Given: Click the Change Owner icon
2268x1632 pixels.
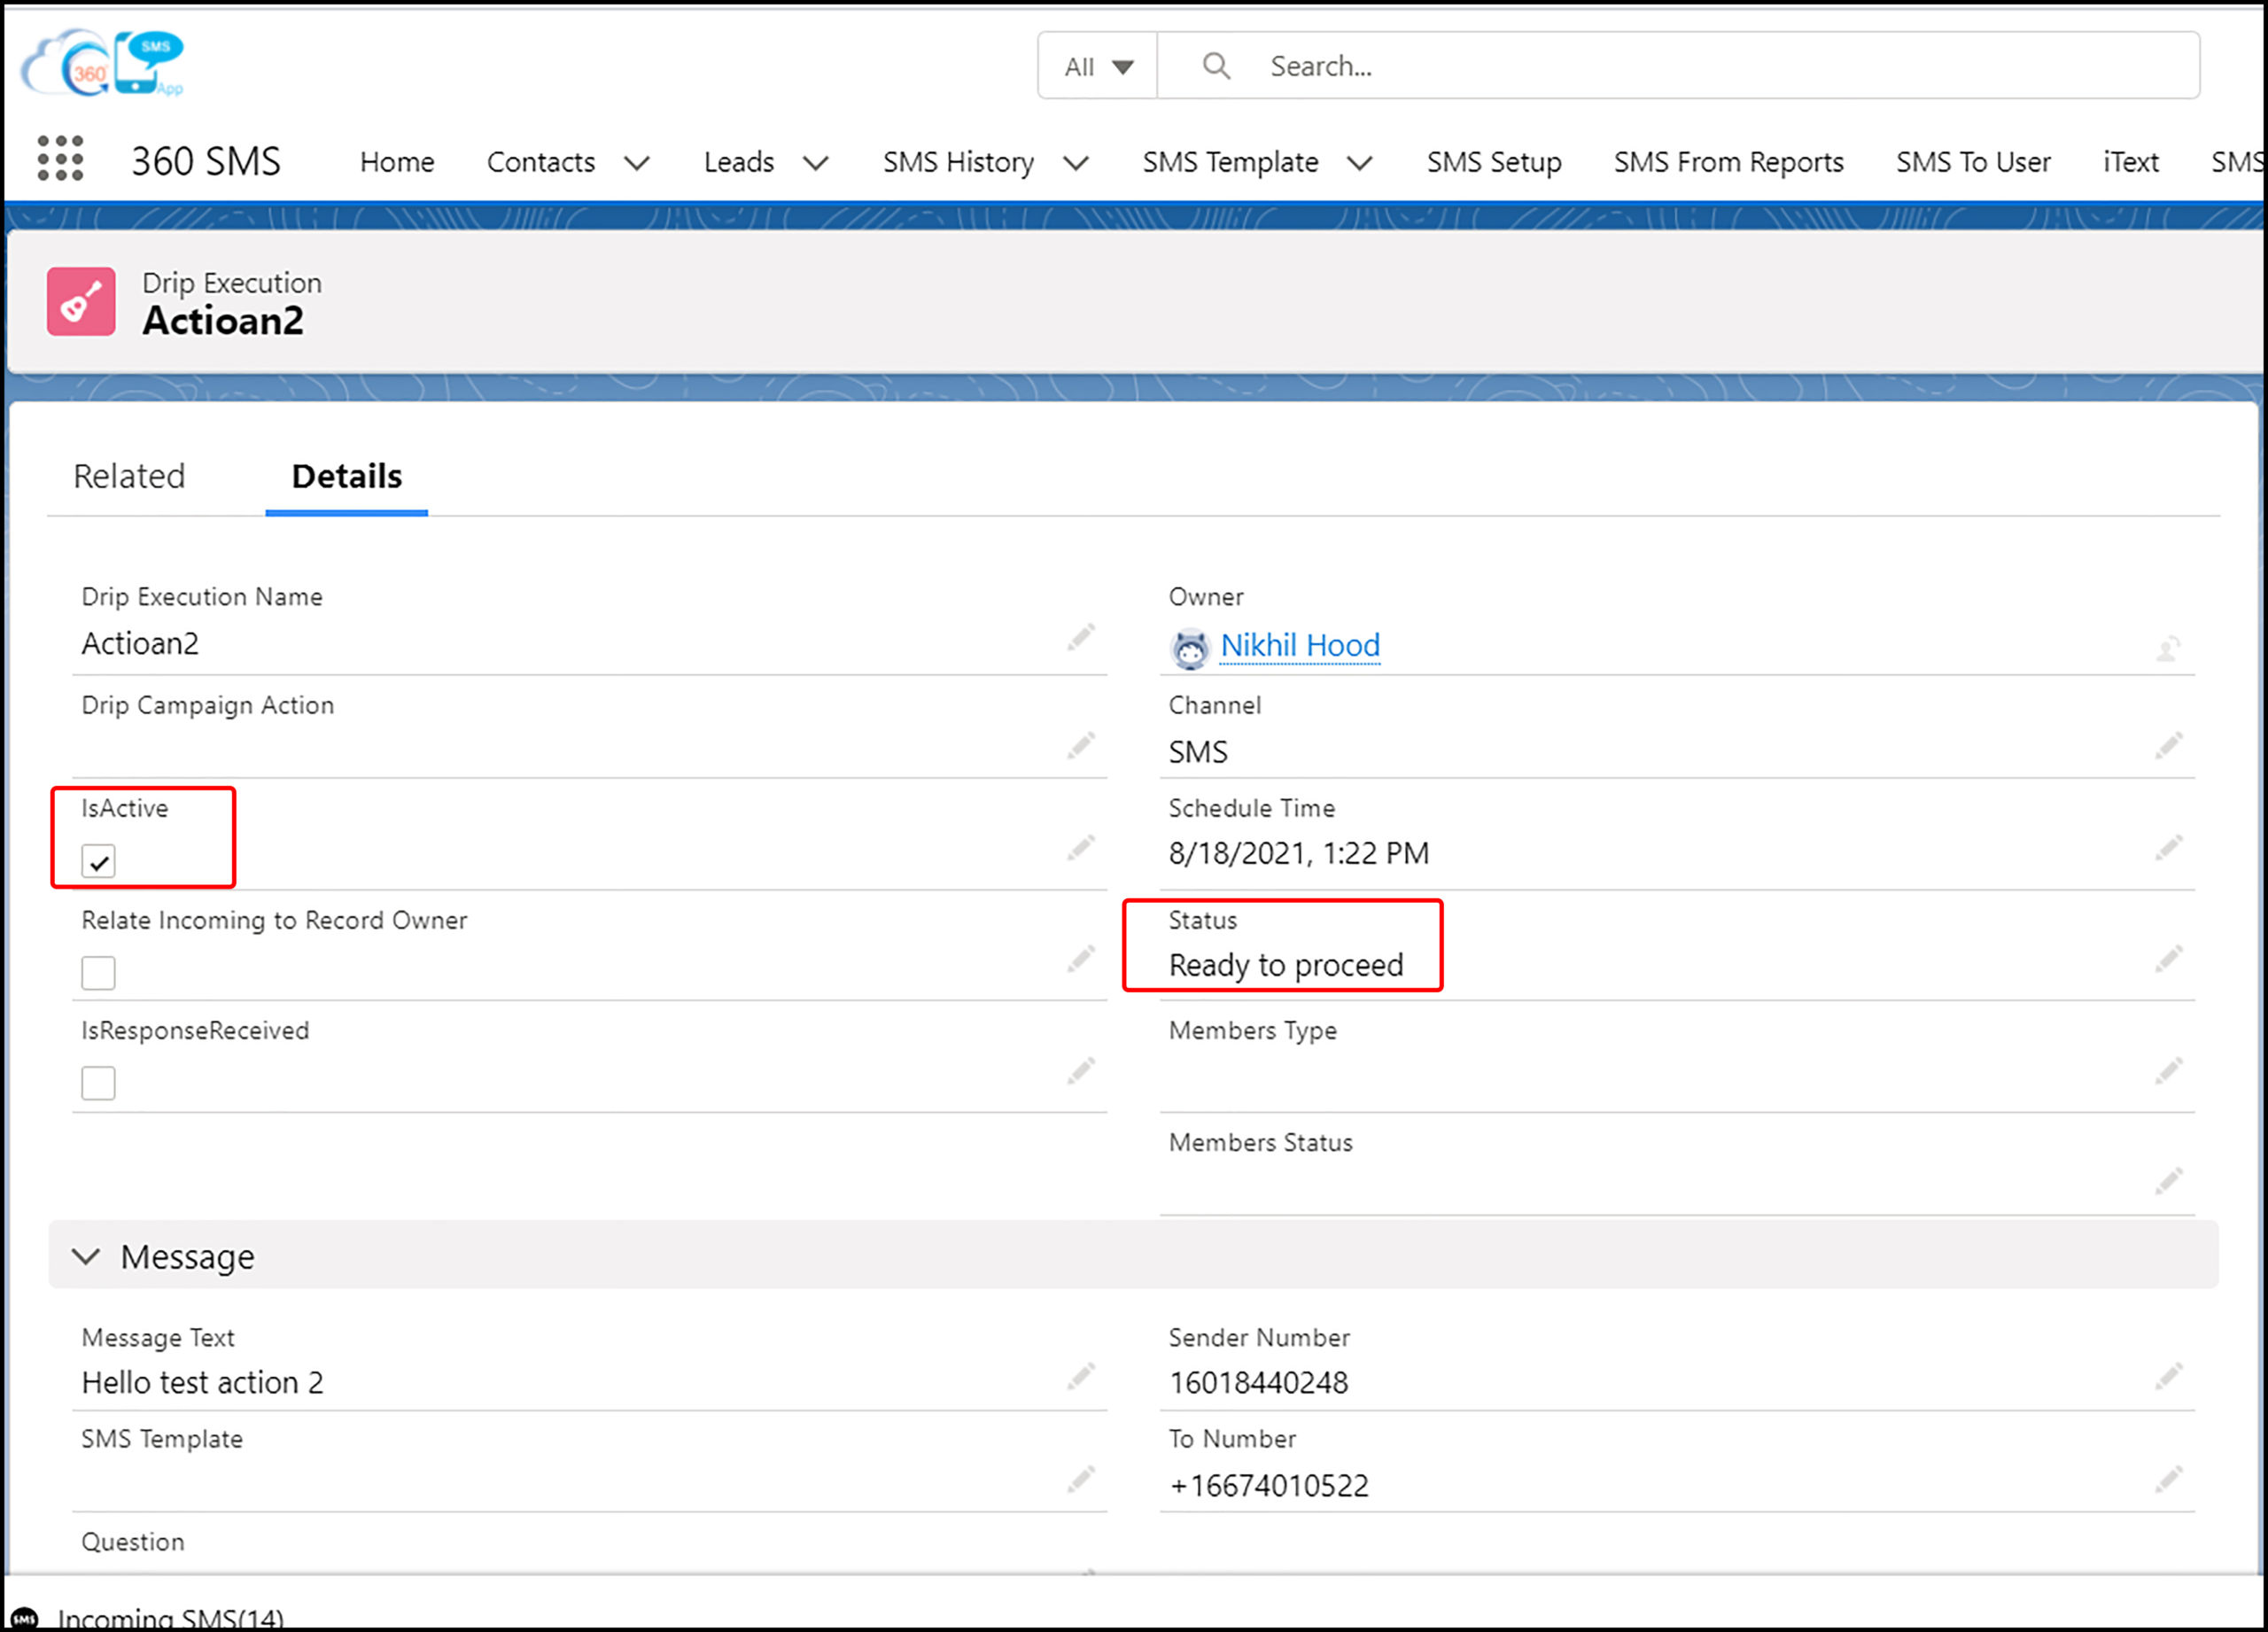Looking at the screenshot, I should [2168, 649].
